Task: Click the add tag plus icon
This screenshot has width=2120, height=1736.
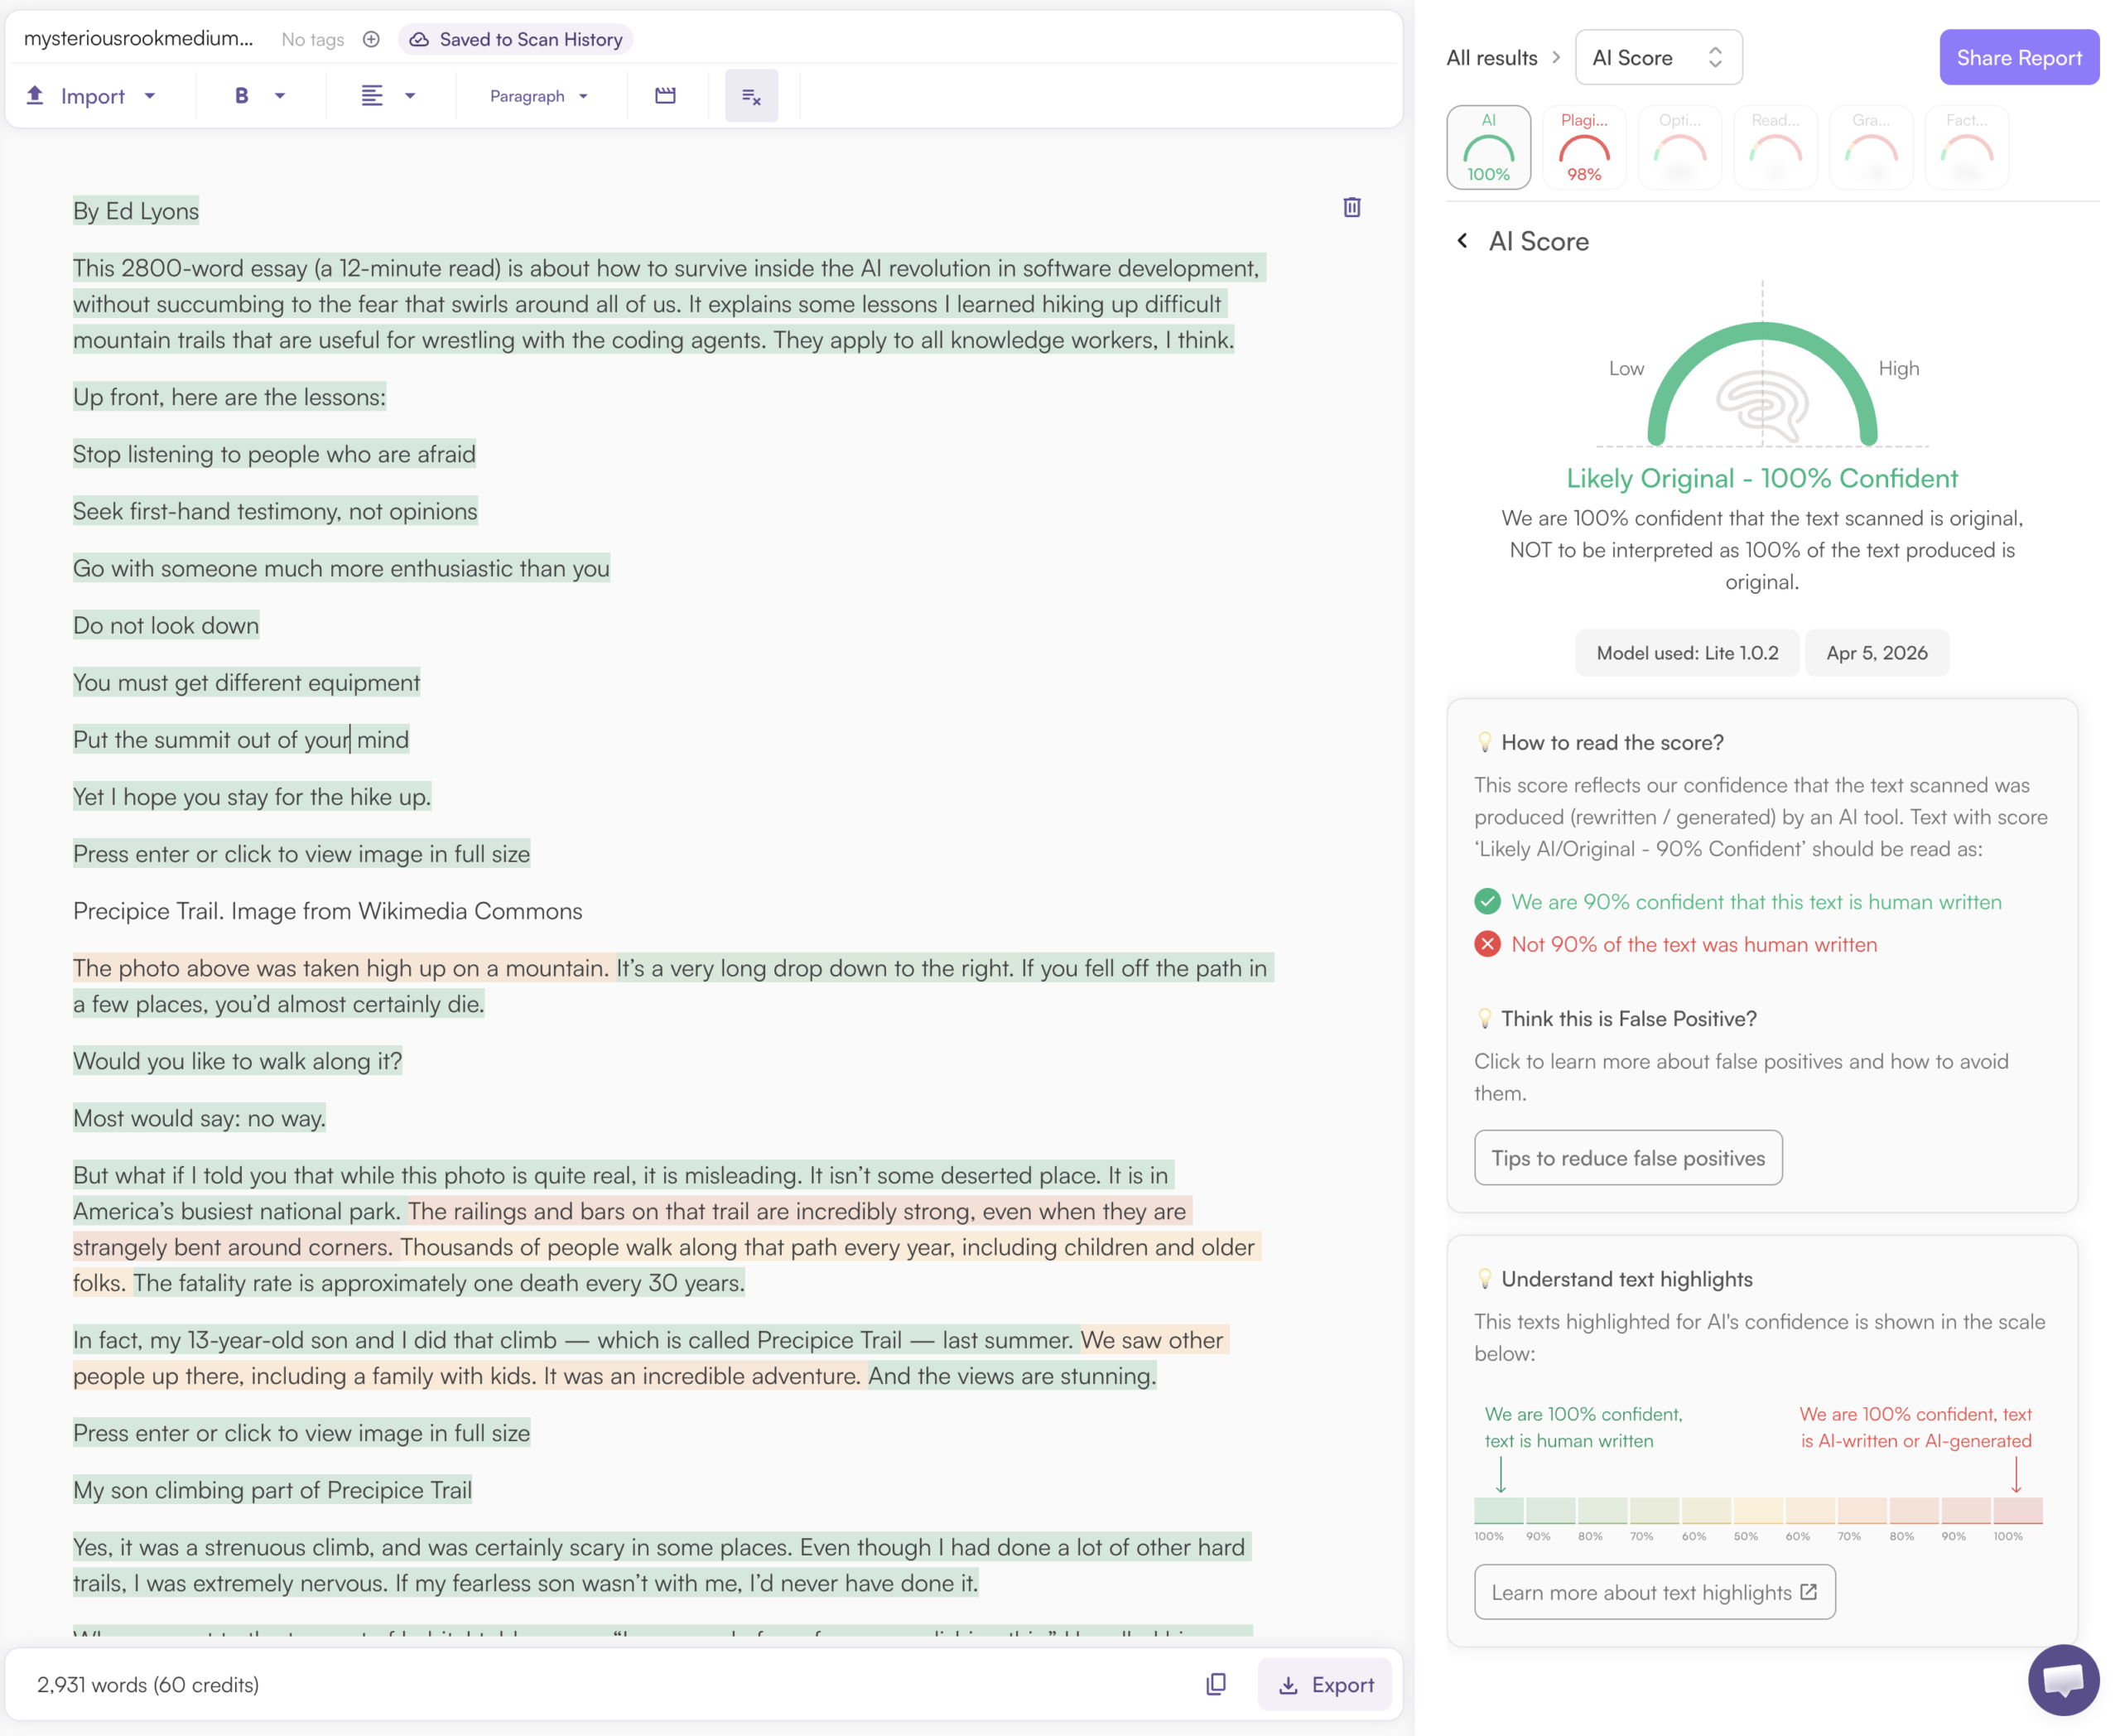Action: pyautogui.click(x=371, y=39)
